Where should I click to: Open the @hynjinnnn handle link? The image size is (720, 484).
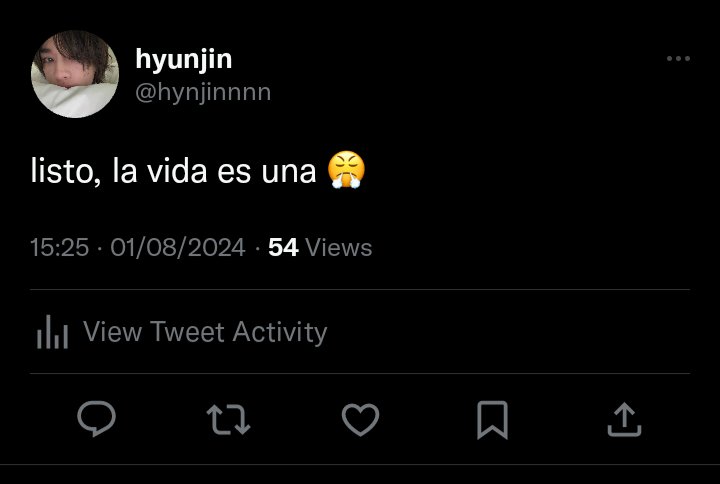pyautogui.click(x=203, y=93)
